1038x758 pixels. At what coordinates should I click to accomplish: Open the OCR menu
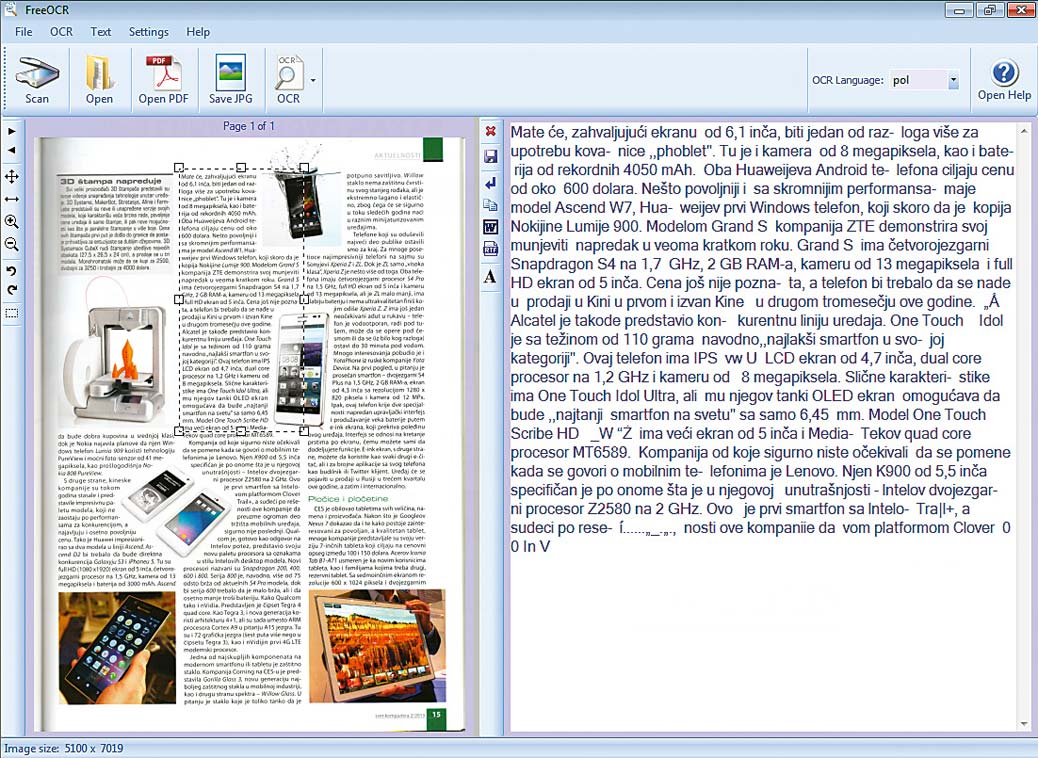[x=62, y=32]
